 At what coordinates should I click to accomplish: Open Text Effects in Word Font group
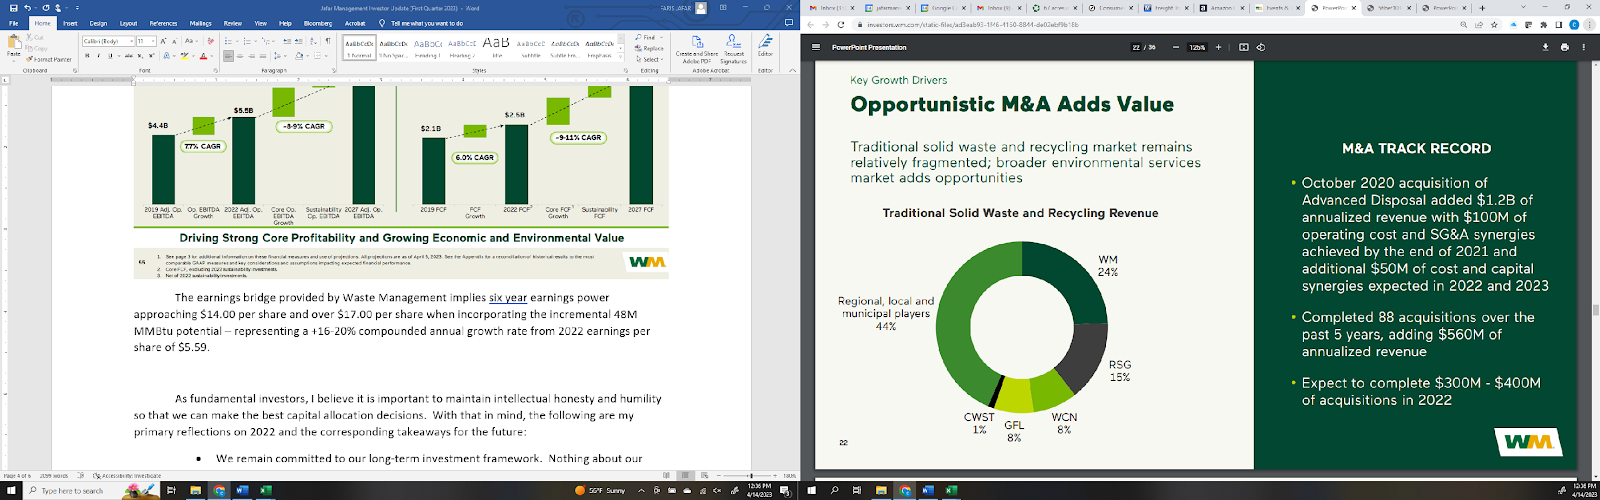coord(166,56)
